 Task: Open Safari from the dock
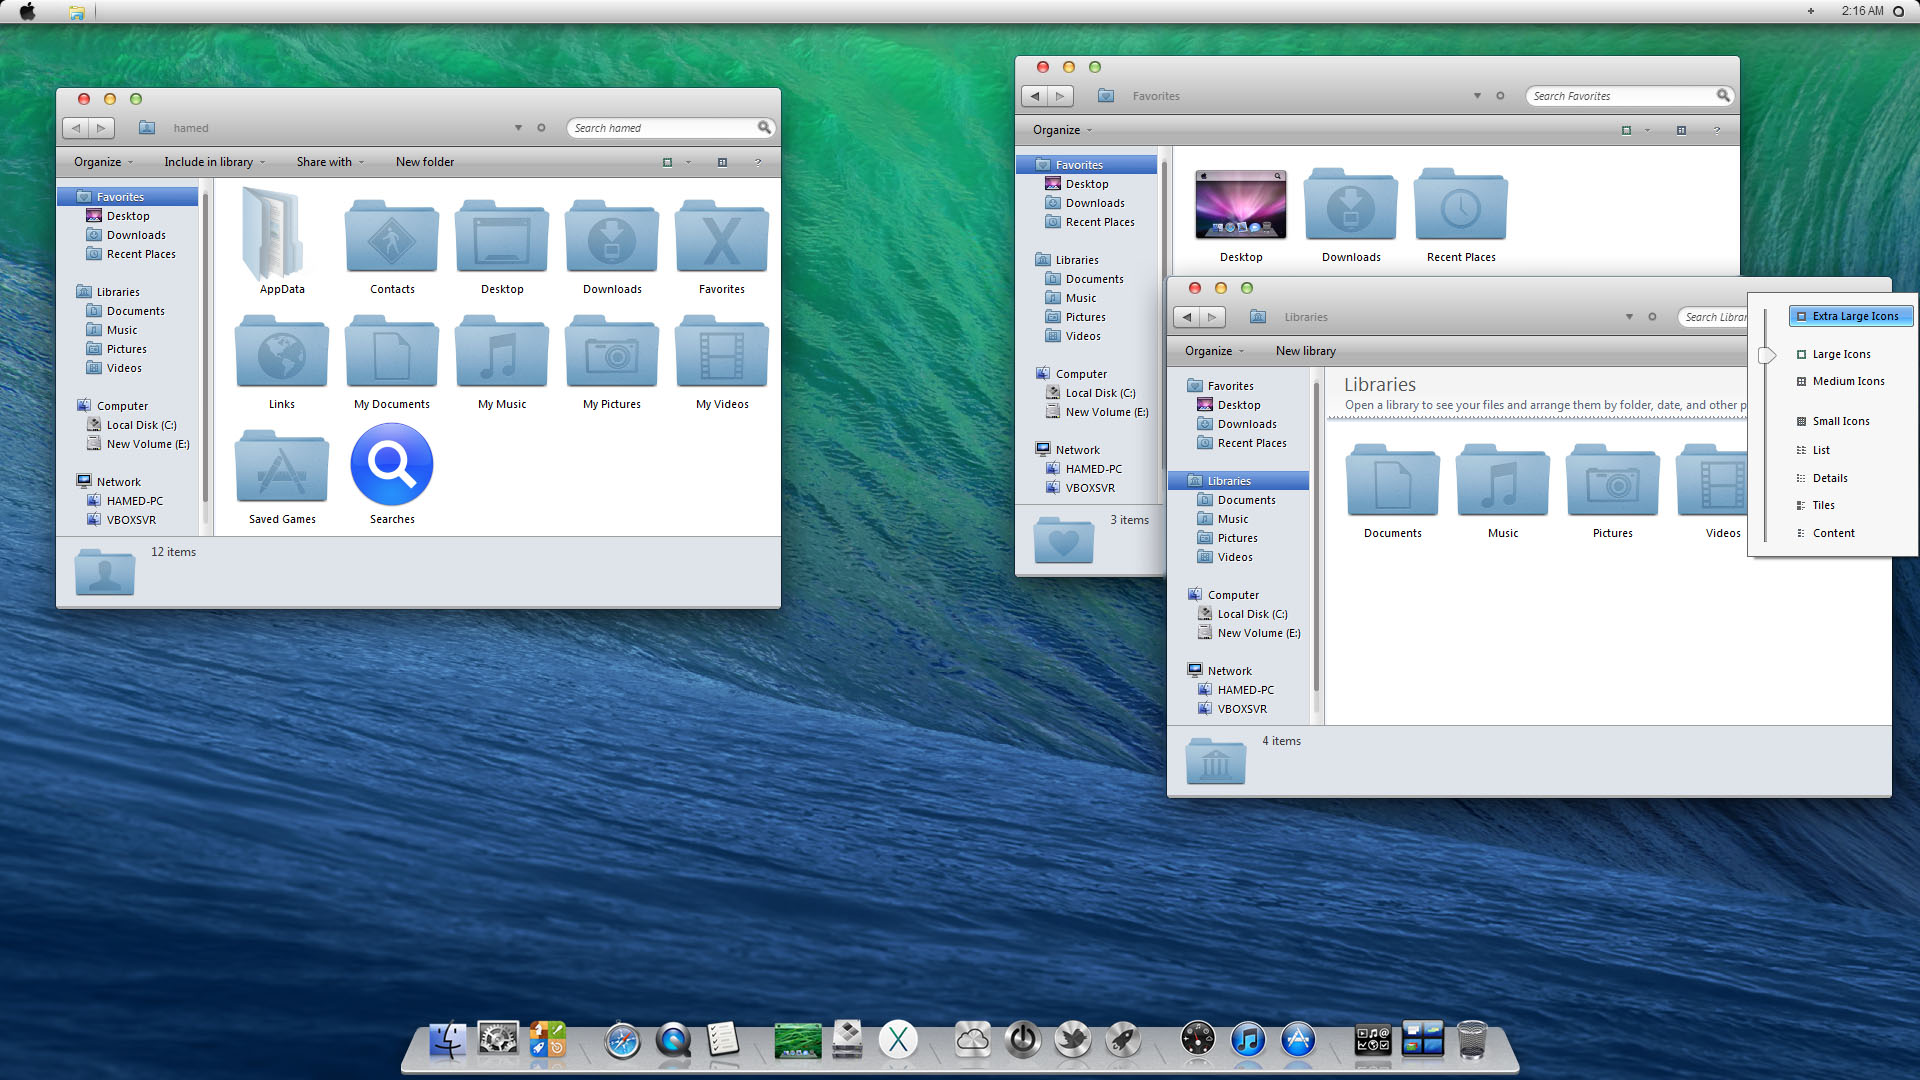(x=622, y=1041)
